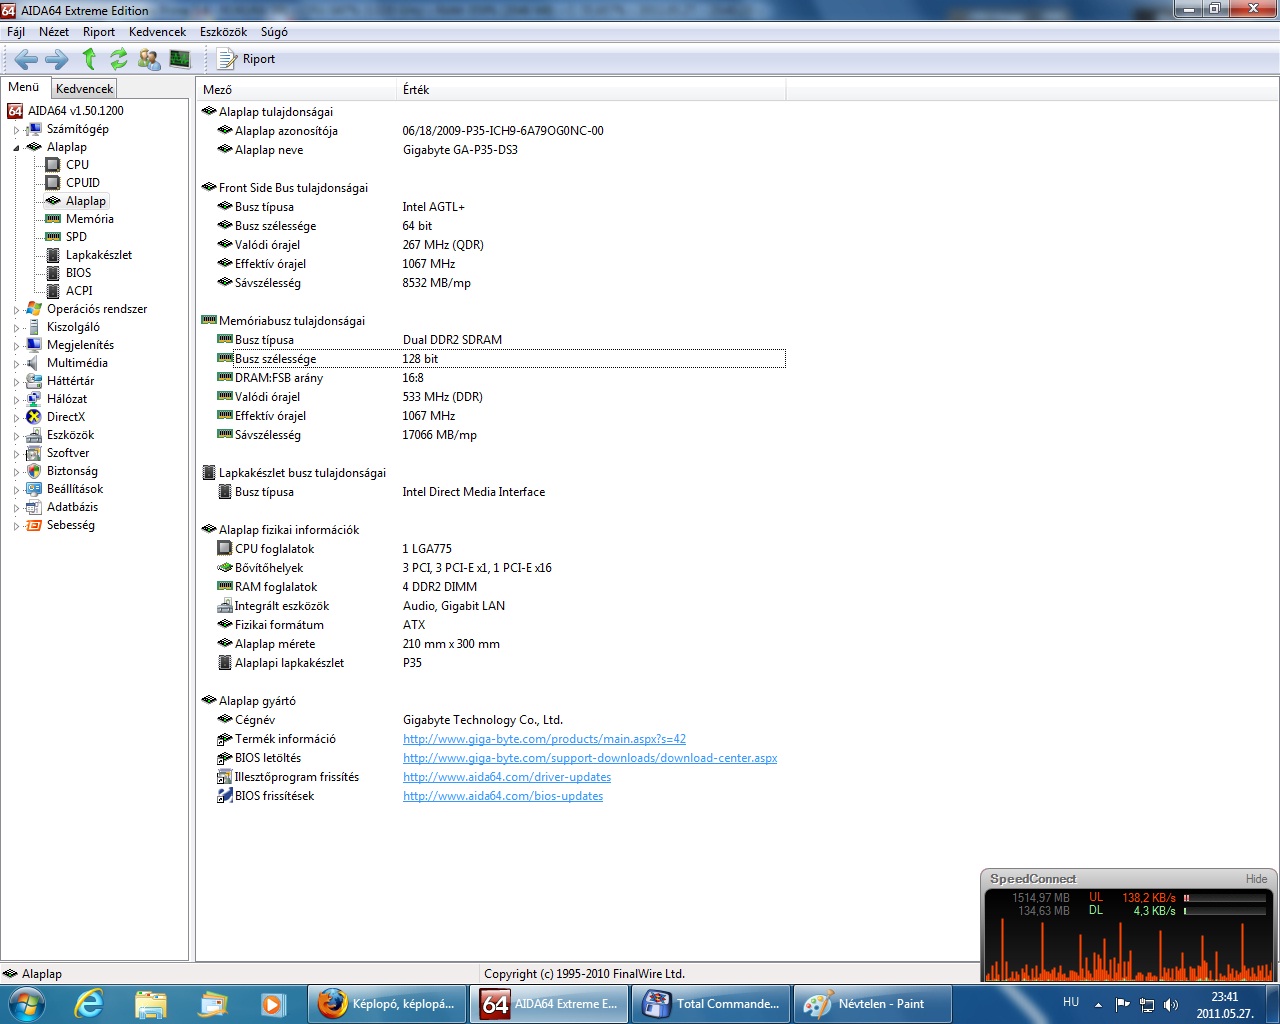Click the Forward arrow toolbar icon

coord(57,59)
